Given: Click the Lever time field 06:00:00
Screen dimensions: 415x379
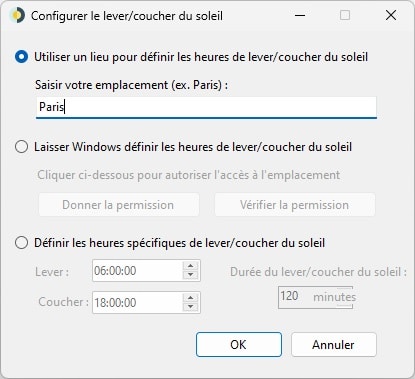Looking at the screenshot, I should click(x=137, y=271).
